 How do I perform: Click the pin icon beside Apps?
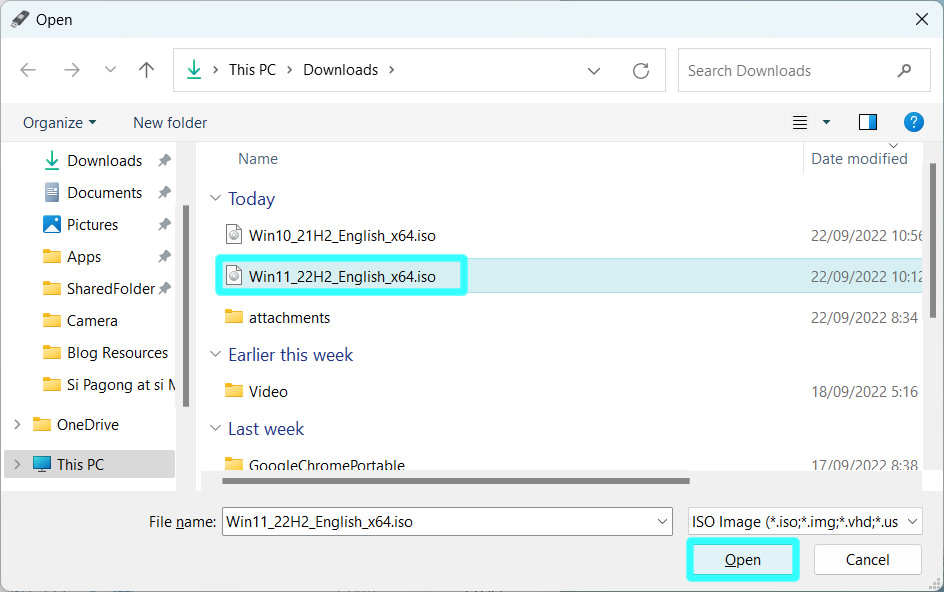pyautogui.click(x=164, y=257)
